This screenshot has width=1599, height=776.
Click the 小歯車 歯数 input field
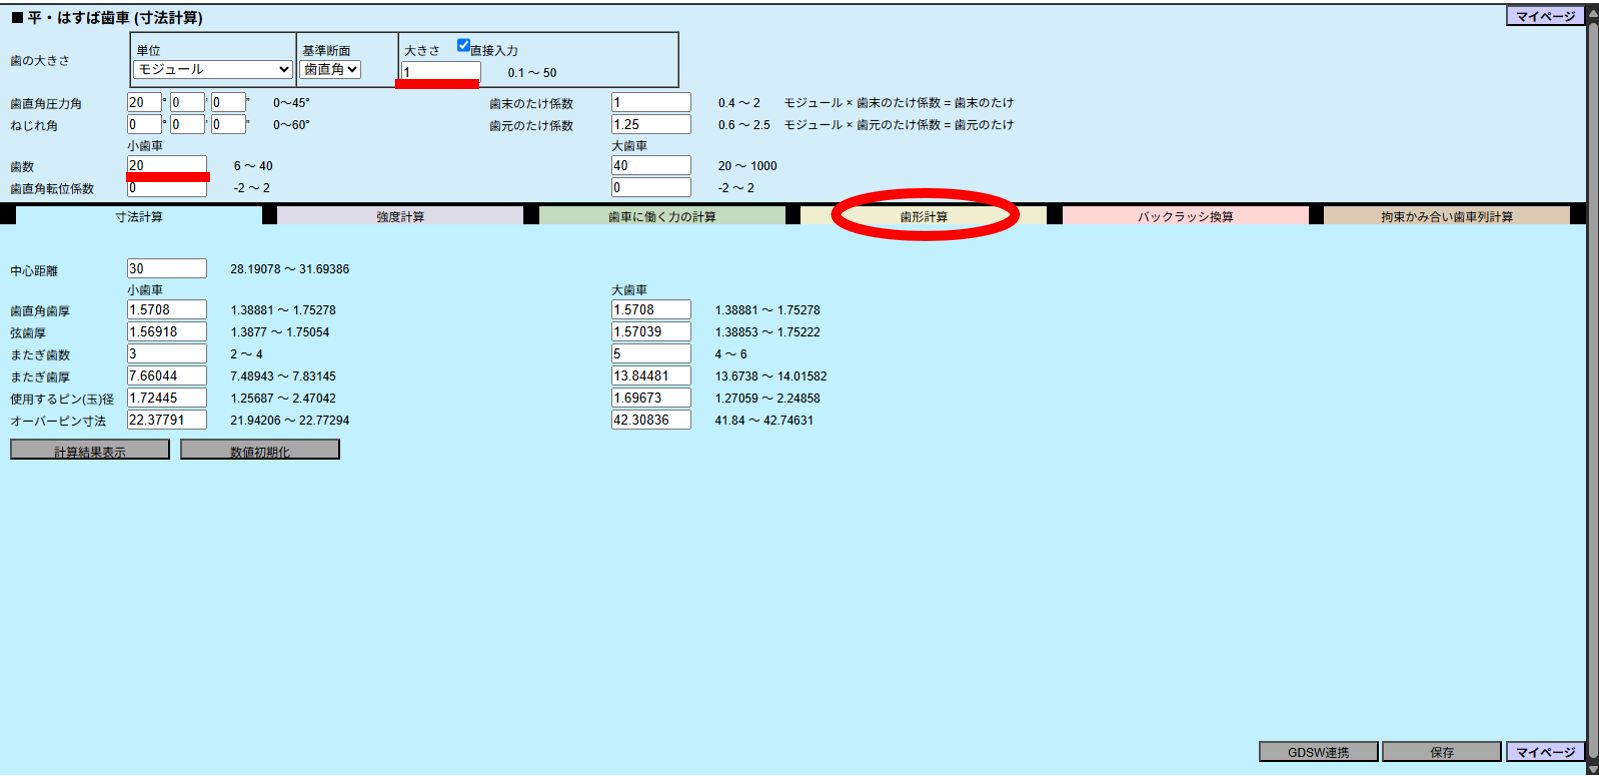(x=166, y=165)
